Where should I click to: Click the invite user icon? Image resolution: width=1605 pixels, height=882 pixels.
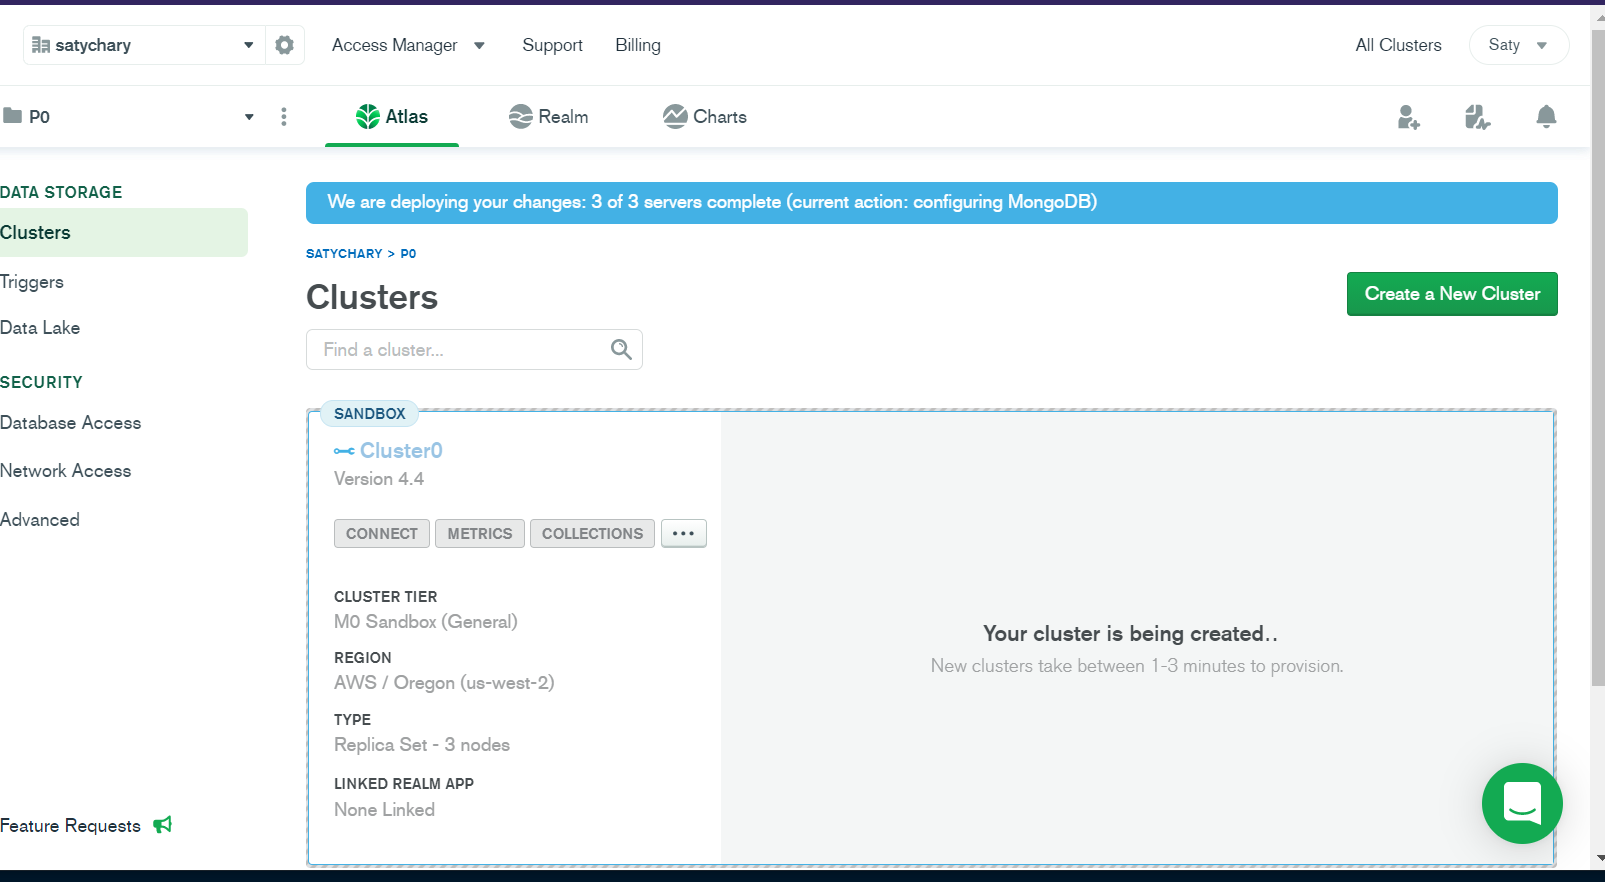point(1408,117)
